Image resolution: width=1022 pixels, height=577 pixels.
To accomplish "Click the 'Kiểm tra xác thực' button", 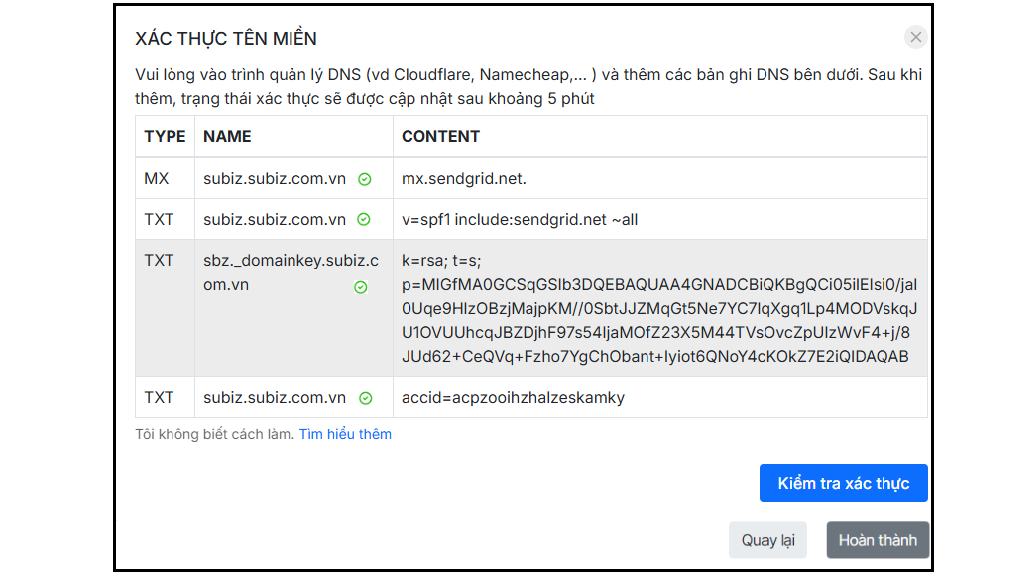I will click(843, 483).
